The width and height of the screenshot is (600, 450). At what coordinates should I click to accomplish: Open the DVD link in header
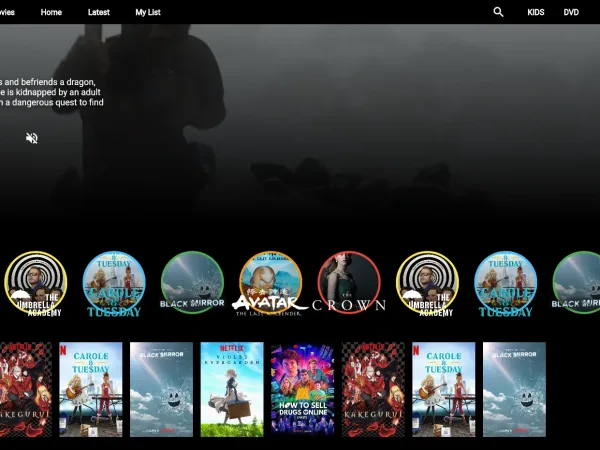point(571,12)
